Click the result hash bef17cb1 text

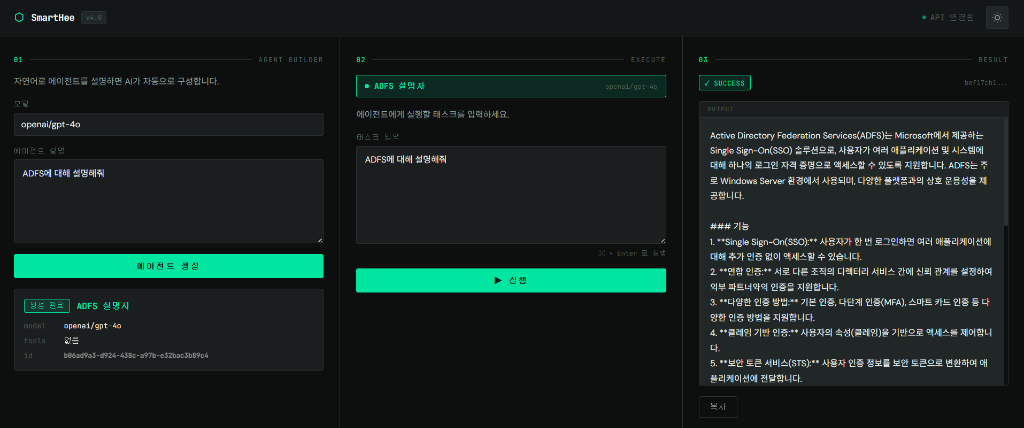click(x=986, y=83)
